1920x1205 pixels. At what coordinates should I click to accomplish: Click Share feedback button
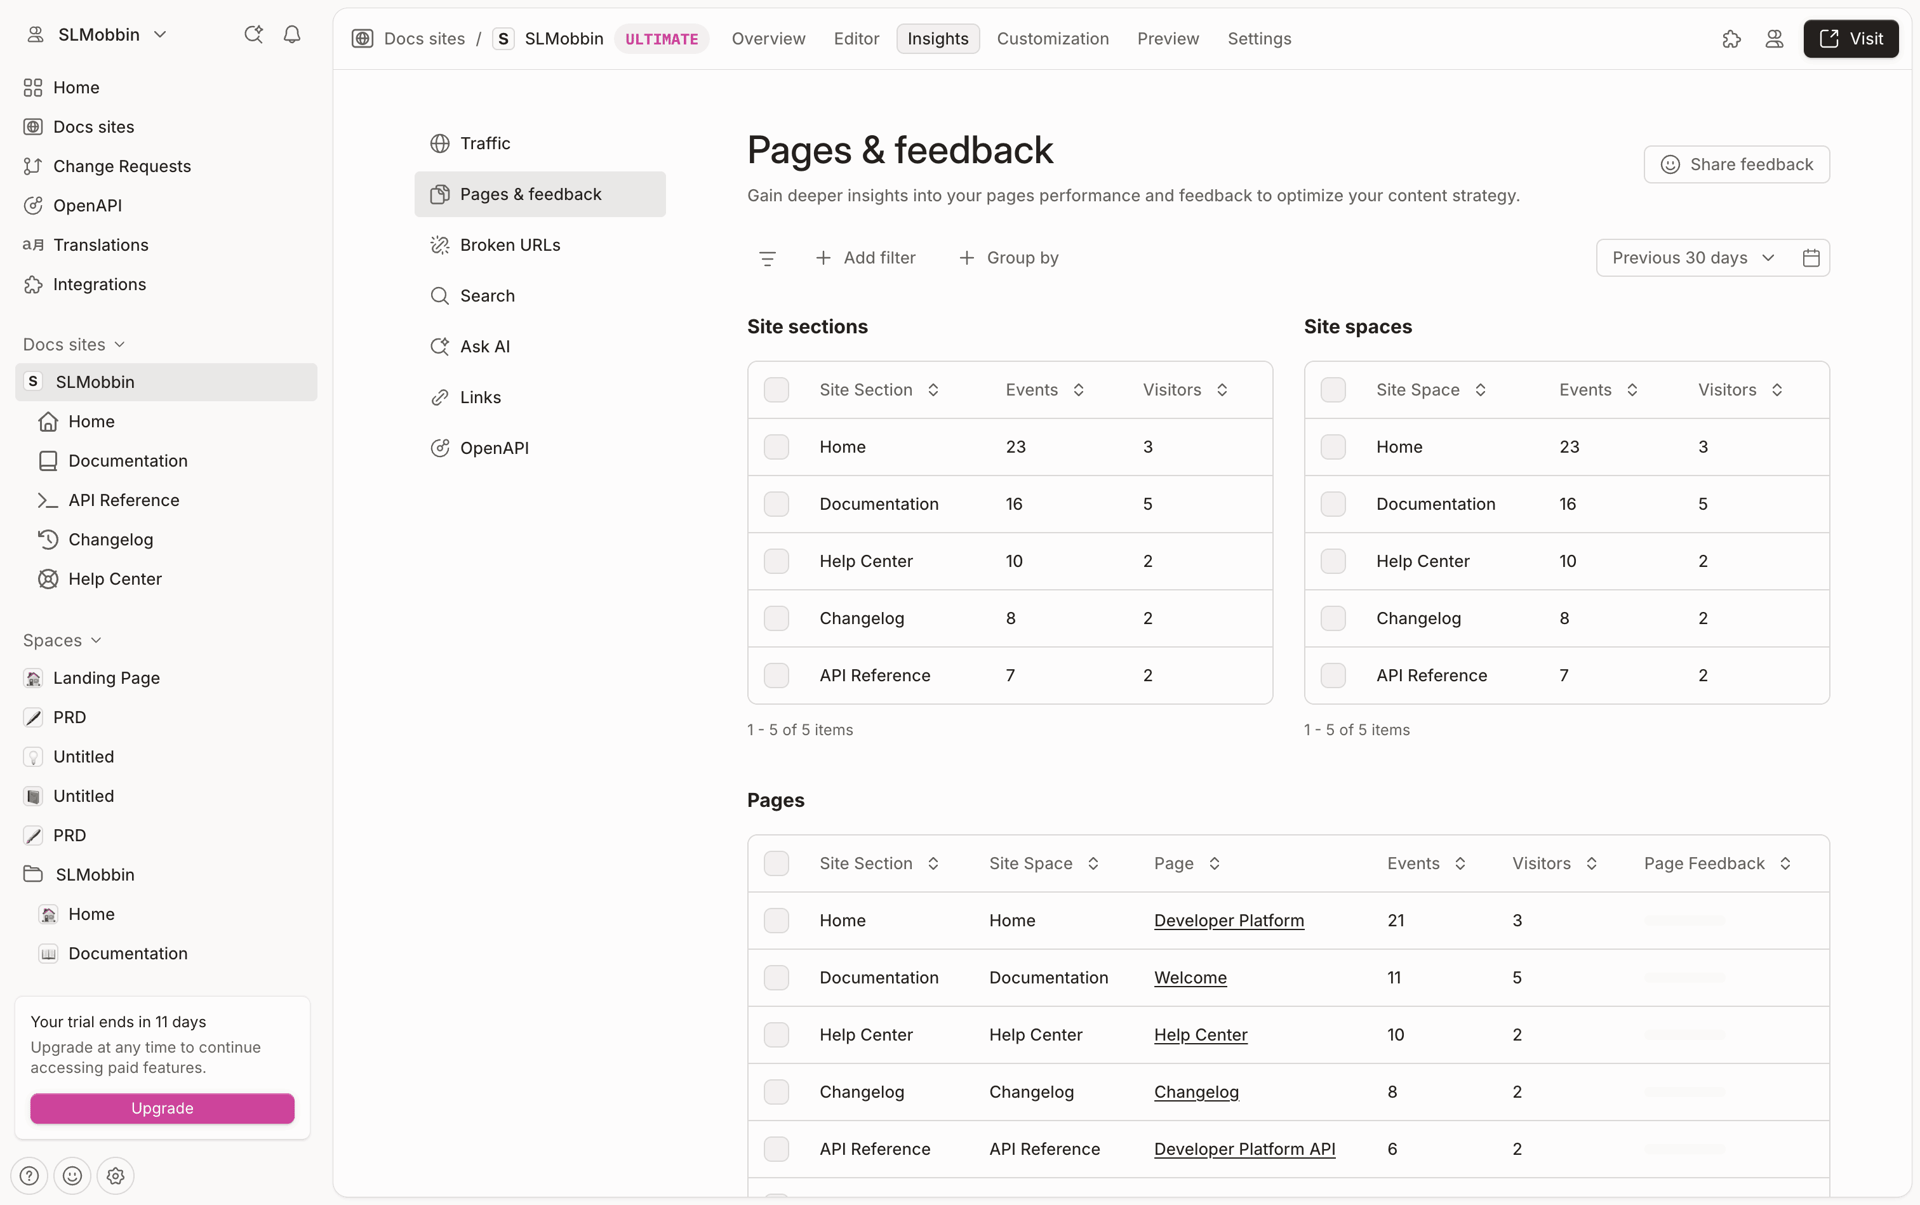pyautogui.click(x=1736, y=164)
